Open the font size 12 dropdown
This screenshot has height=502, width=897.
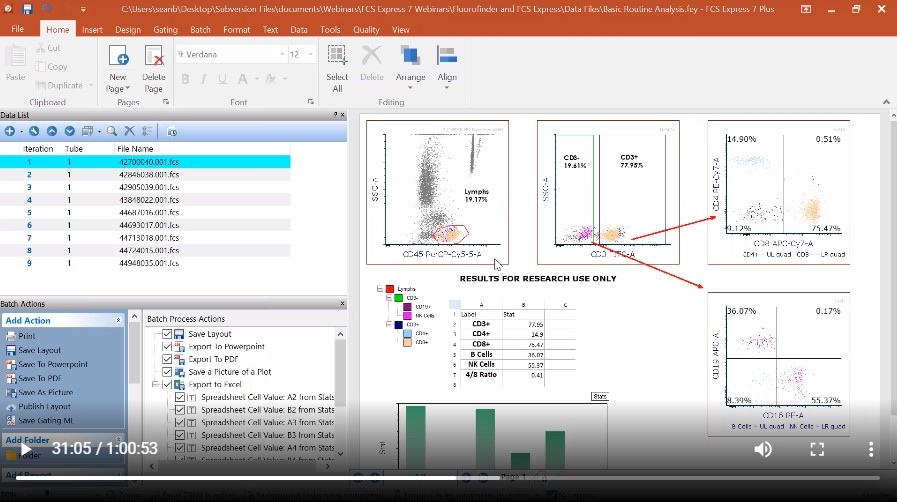311,54
